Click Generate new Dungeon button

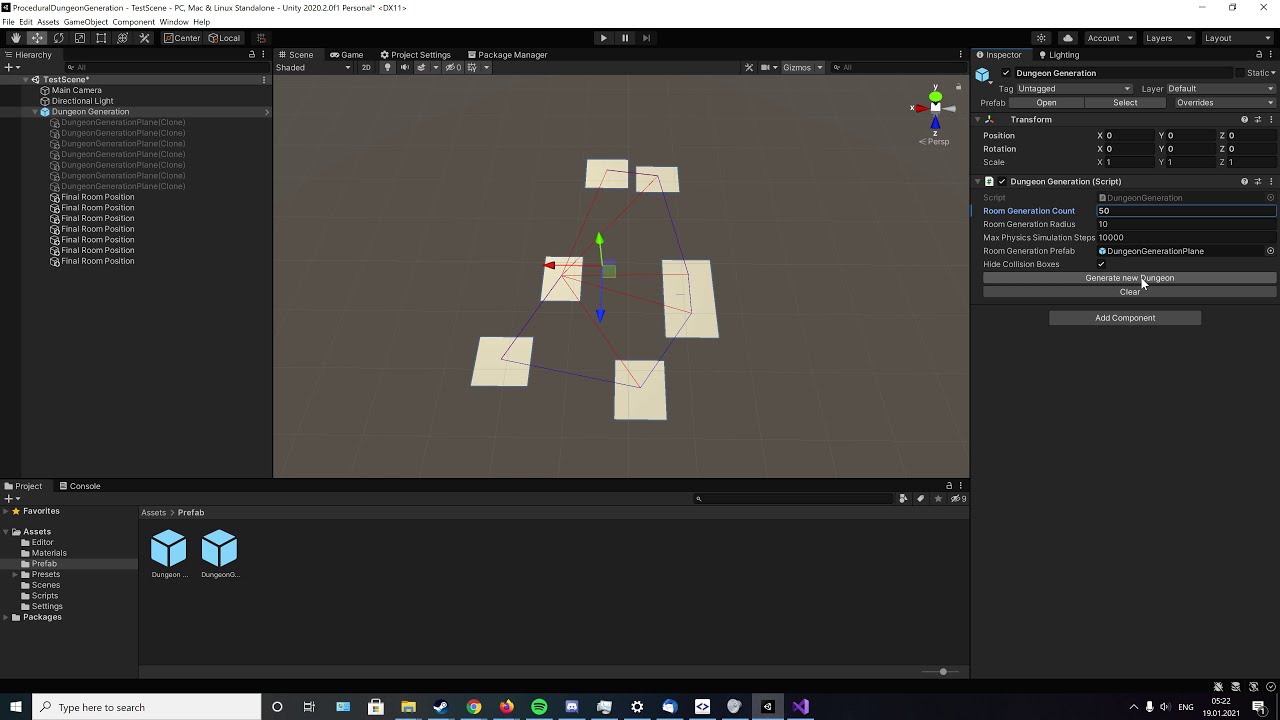[1130, 278]
